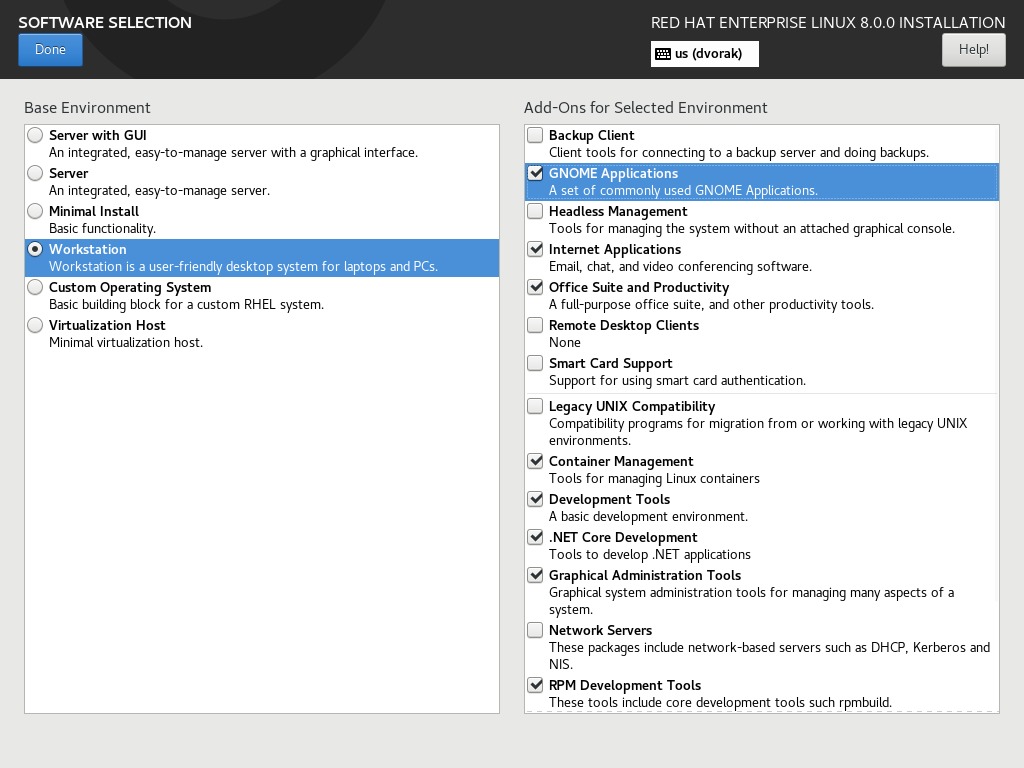Enable Headless Management tools
Viewport: 1024px width, 768px height.
tap(535, 211)
